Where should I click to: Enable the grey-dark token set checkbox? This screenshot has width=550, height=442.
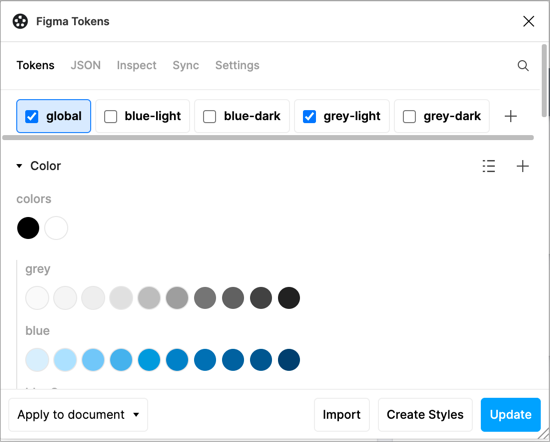(409, 116)
